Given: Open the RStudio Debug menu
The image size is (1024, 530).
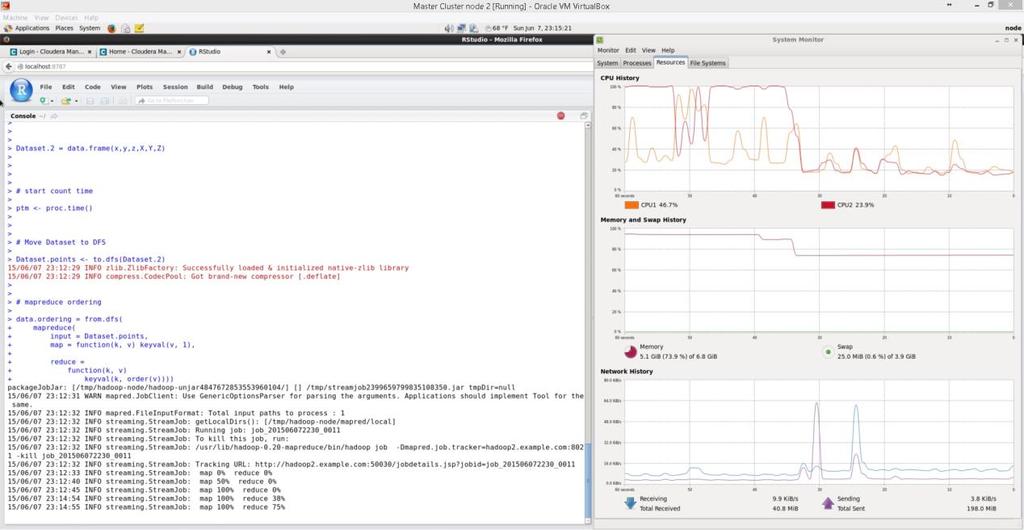Looking at the screenshot, I should 232,87.
